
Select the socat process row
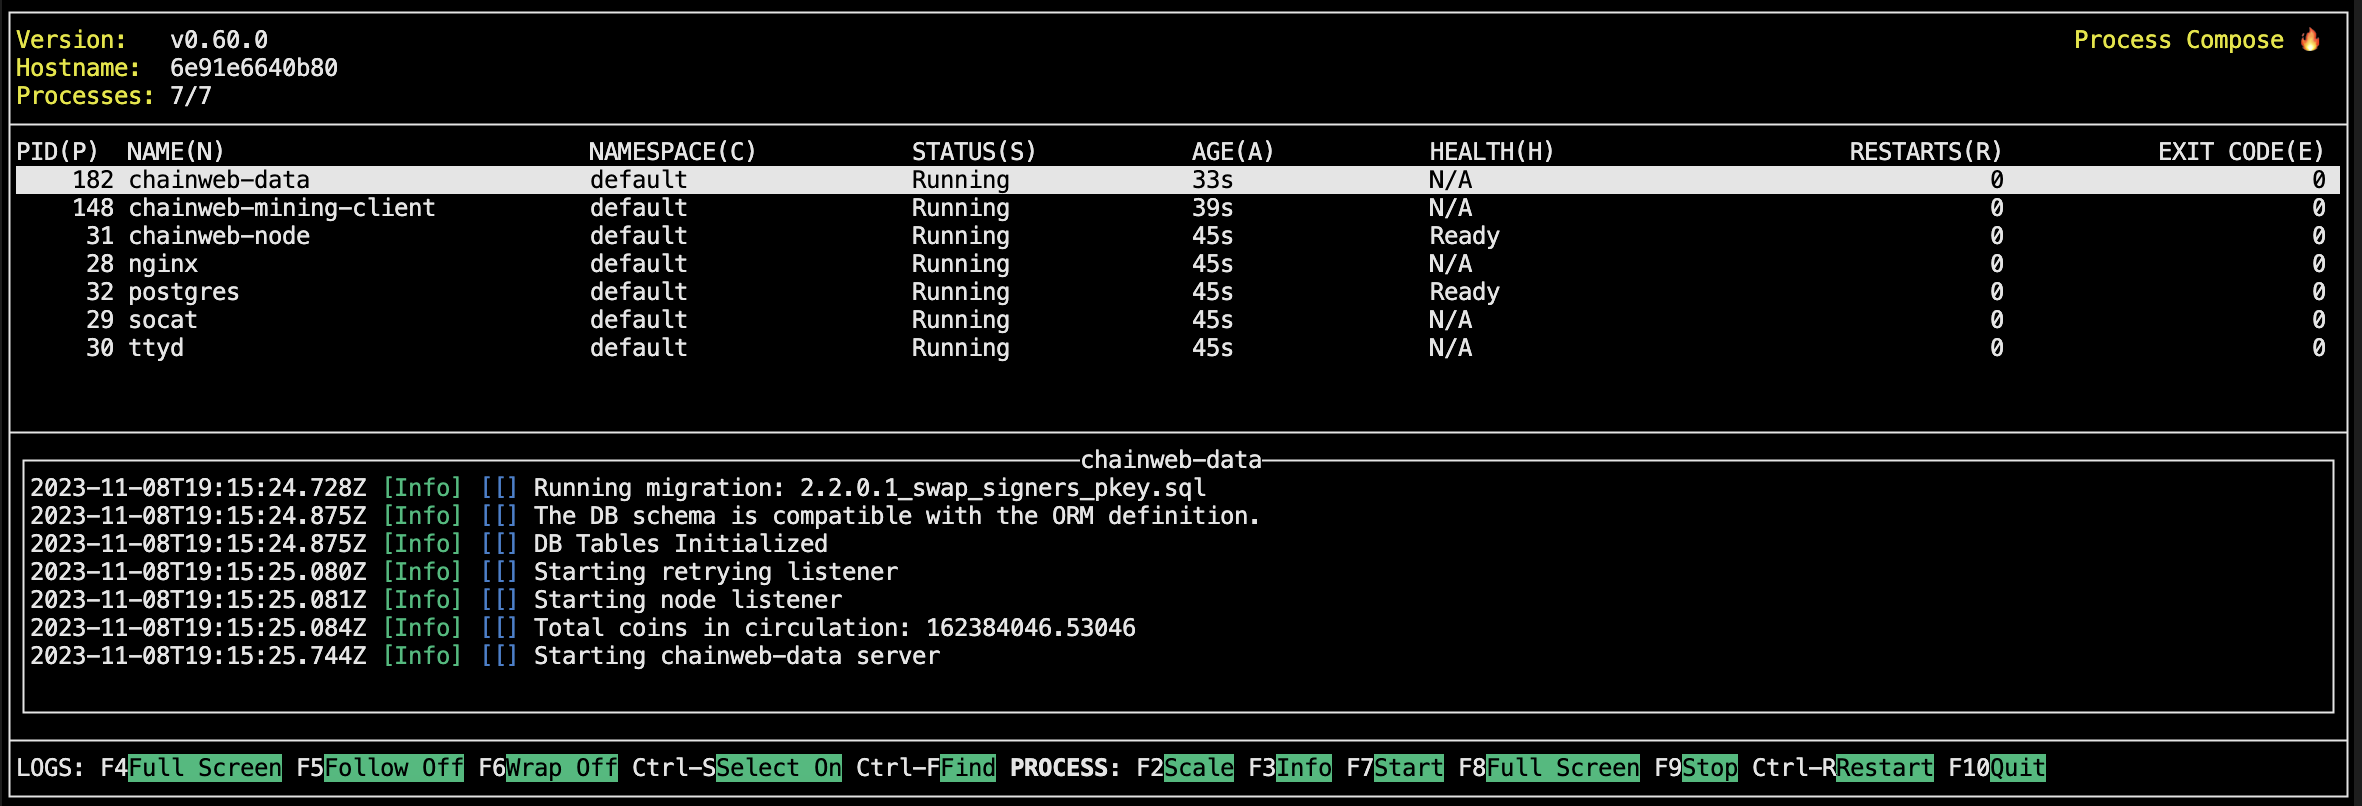point(1178,320)
